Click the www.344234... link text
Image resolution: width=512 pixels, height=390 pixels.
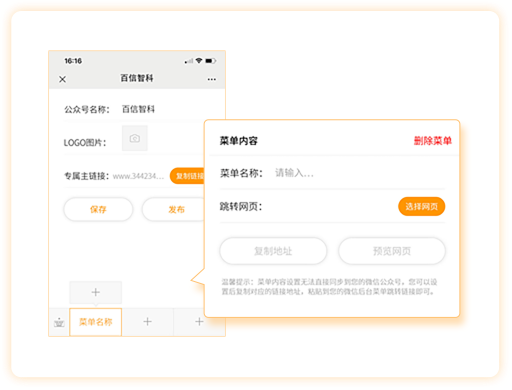(x=138, y=176)
